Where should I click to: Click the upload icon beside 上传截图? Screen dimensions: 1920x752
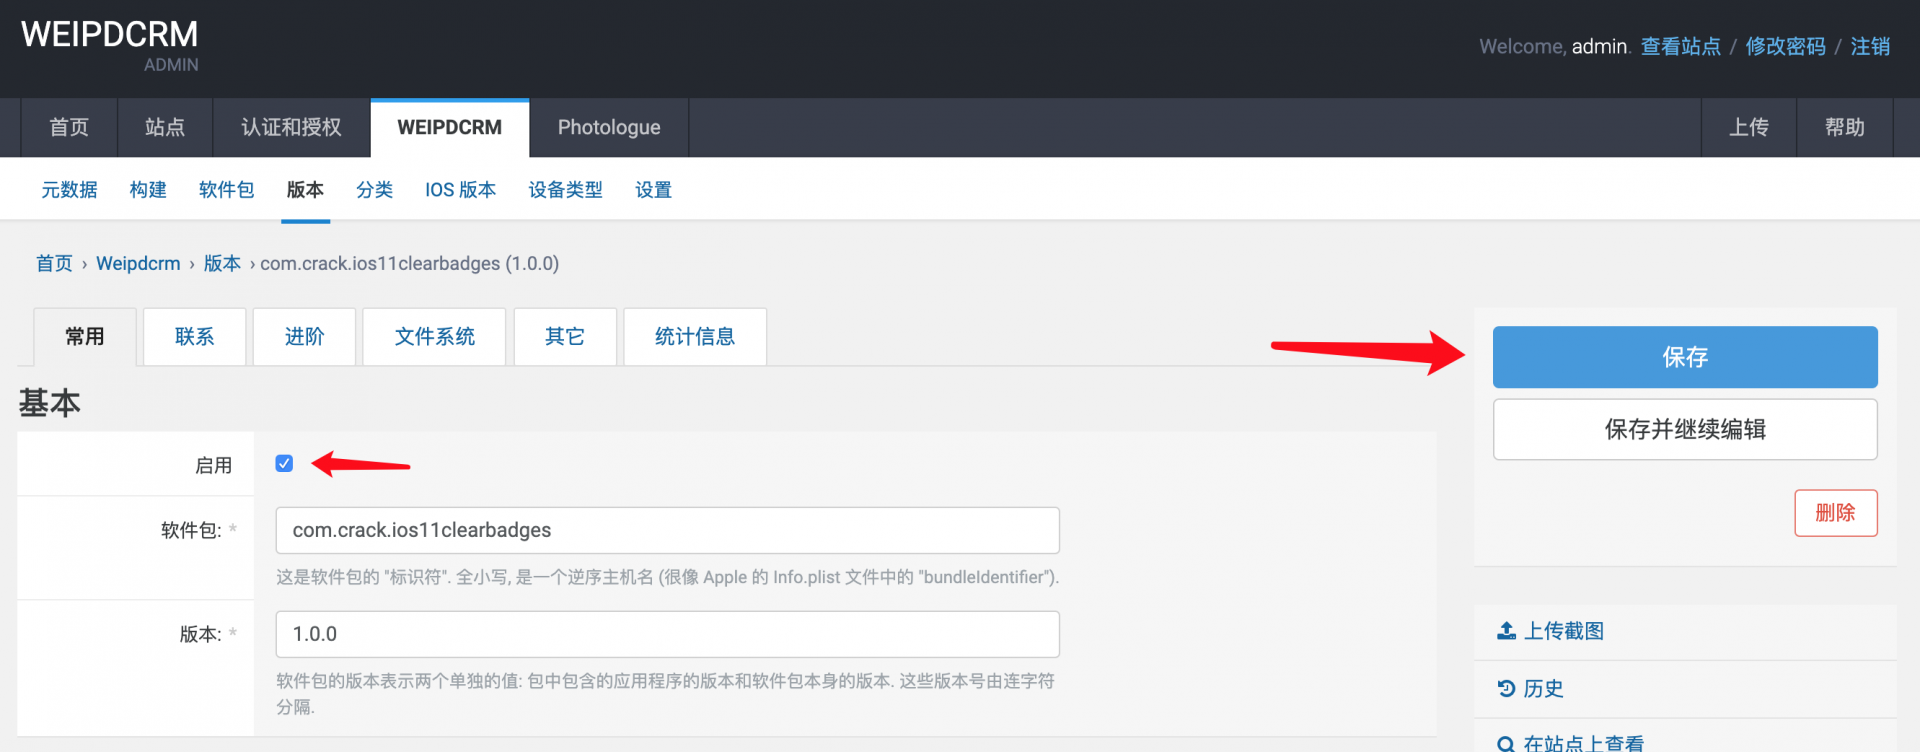click(1506, 631)
